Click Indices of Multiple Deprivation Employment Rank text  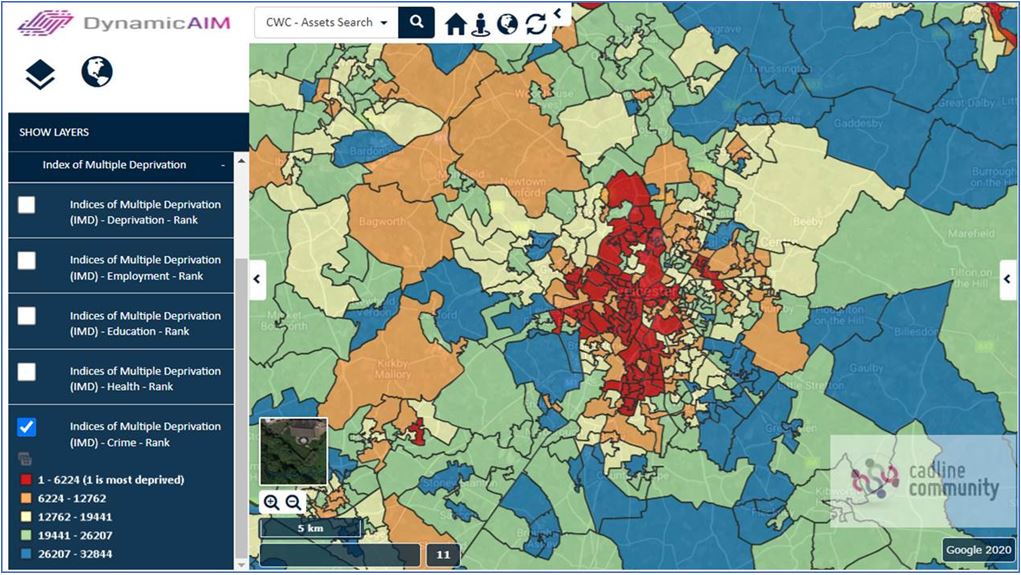pos(145,268)
